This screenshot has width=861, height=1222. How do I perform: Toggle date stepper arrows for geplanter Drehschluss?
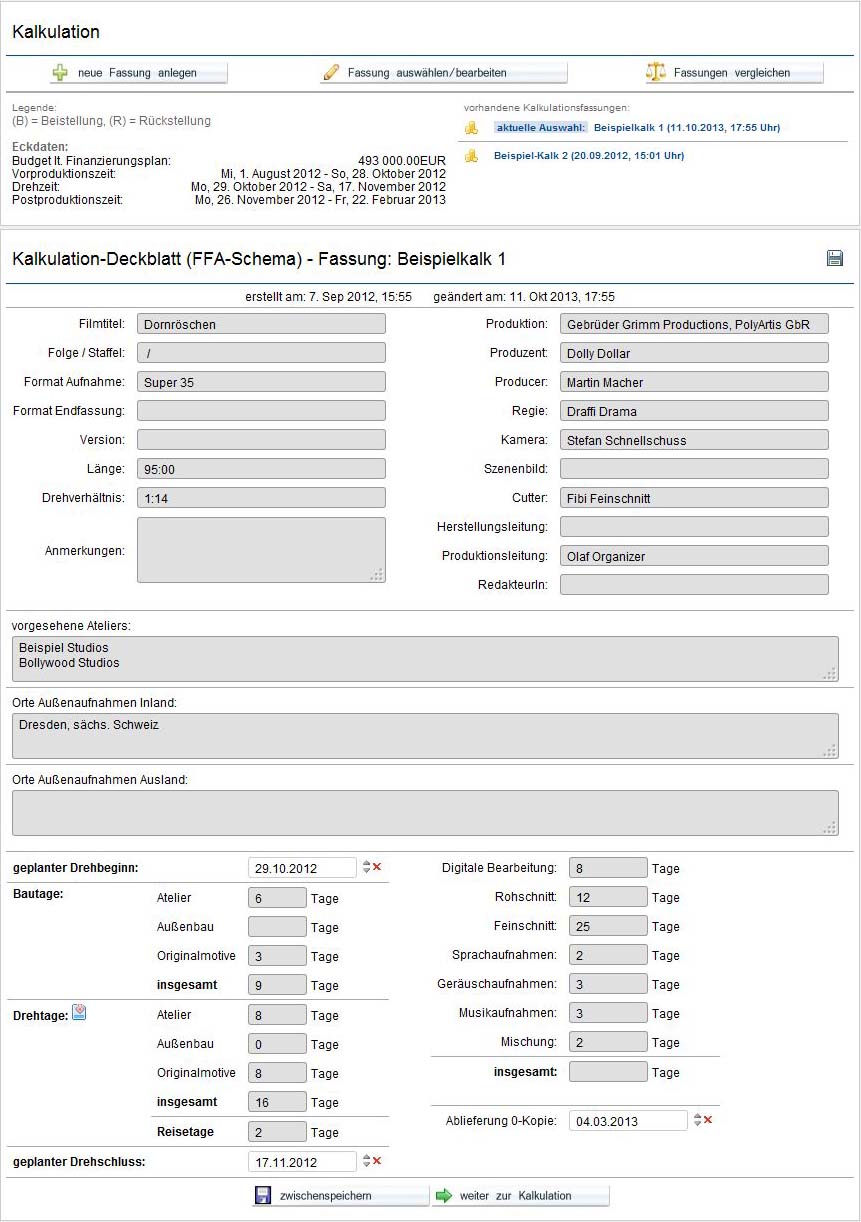[x=366, y=1161]
